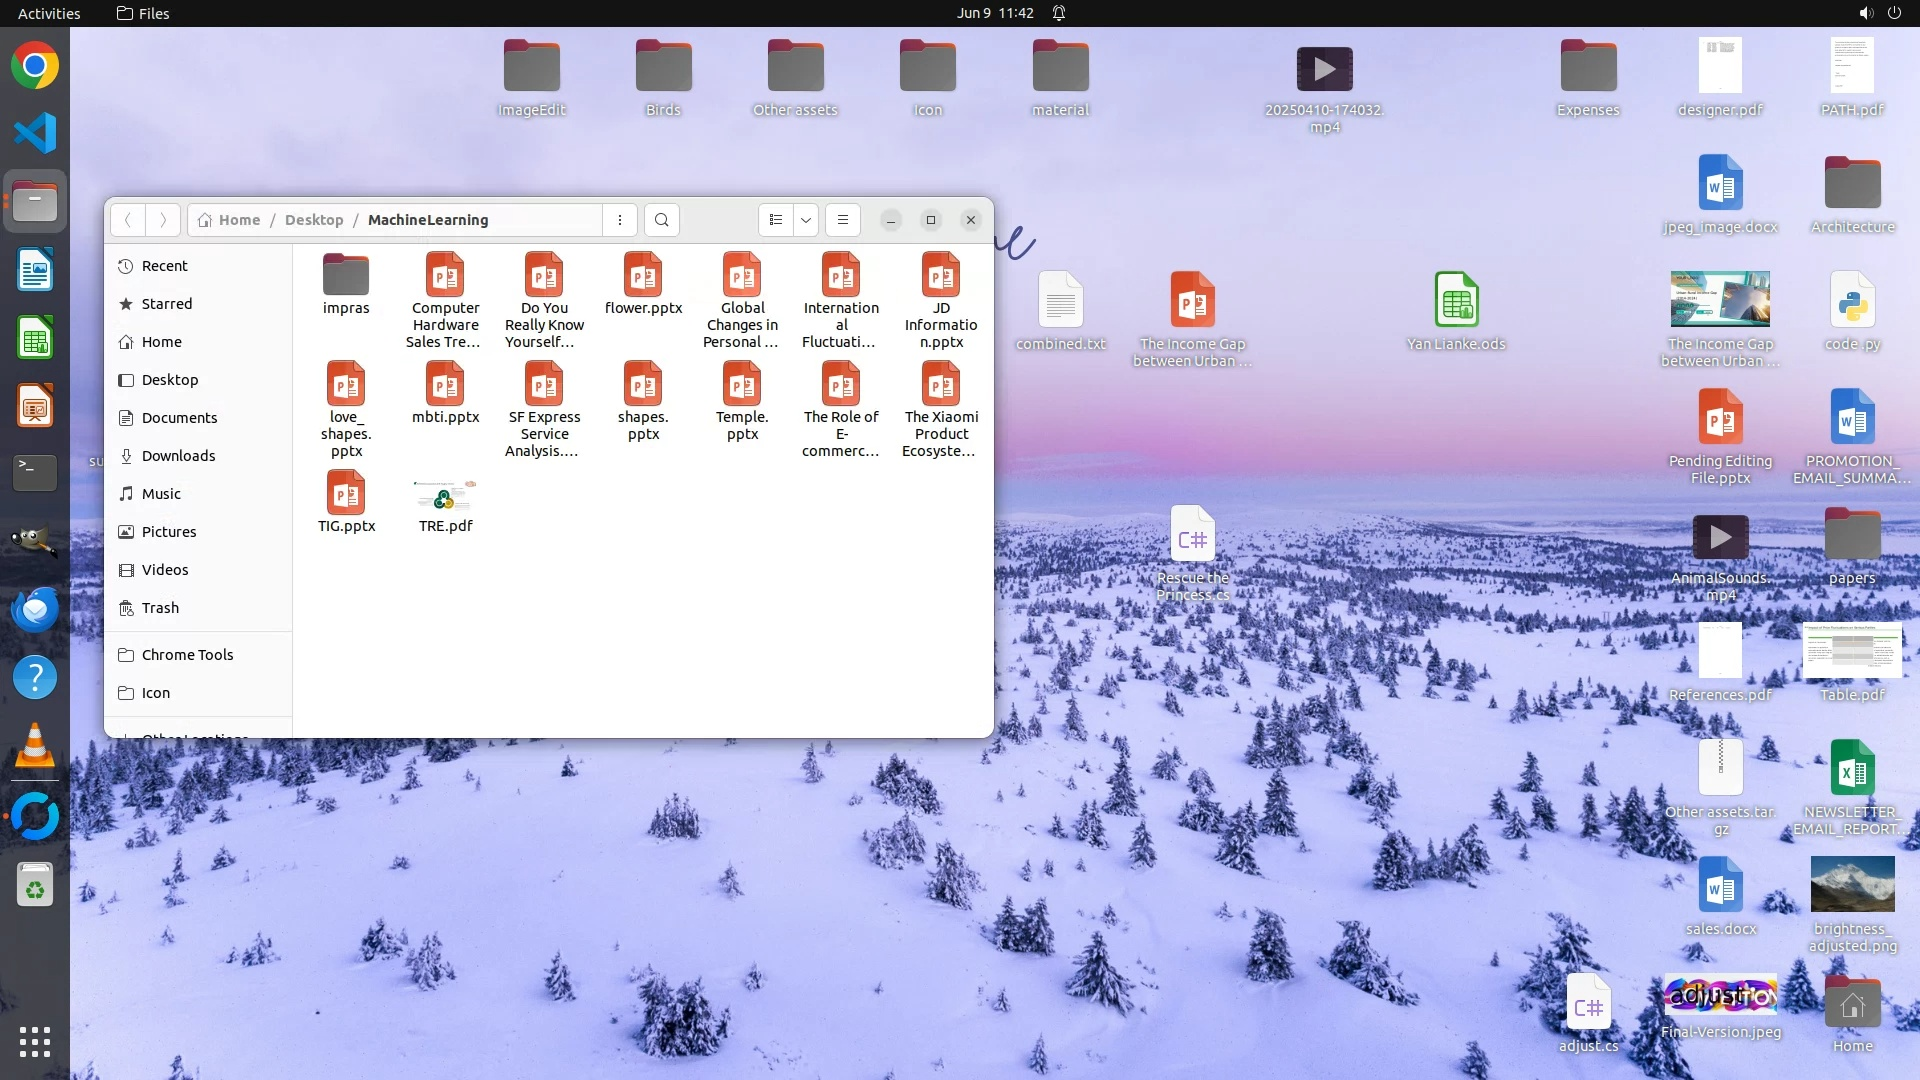The width and height of the screenshot is (1920, 1080).
Task: Toggle list view in Files toolbar
Action: pos(776,220)
